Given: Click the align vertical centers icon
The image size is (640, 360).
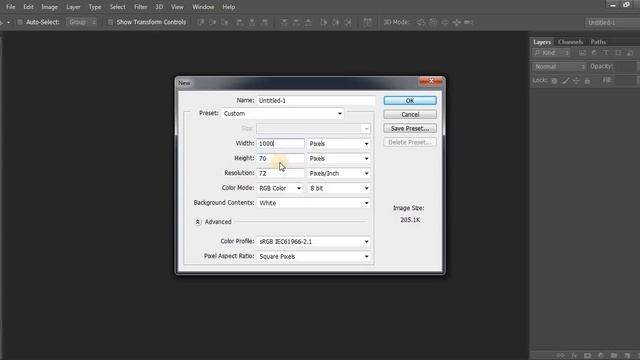Looking at the screenshot, I should [213, 22].
